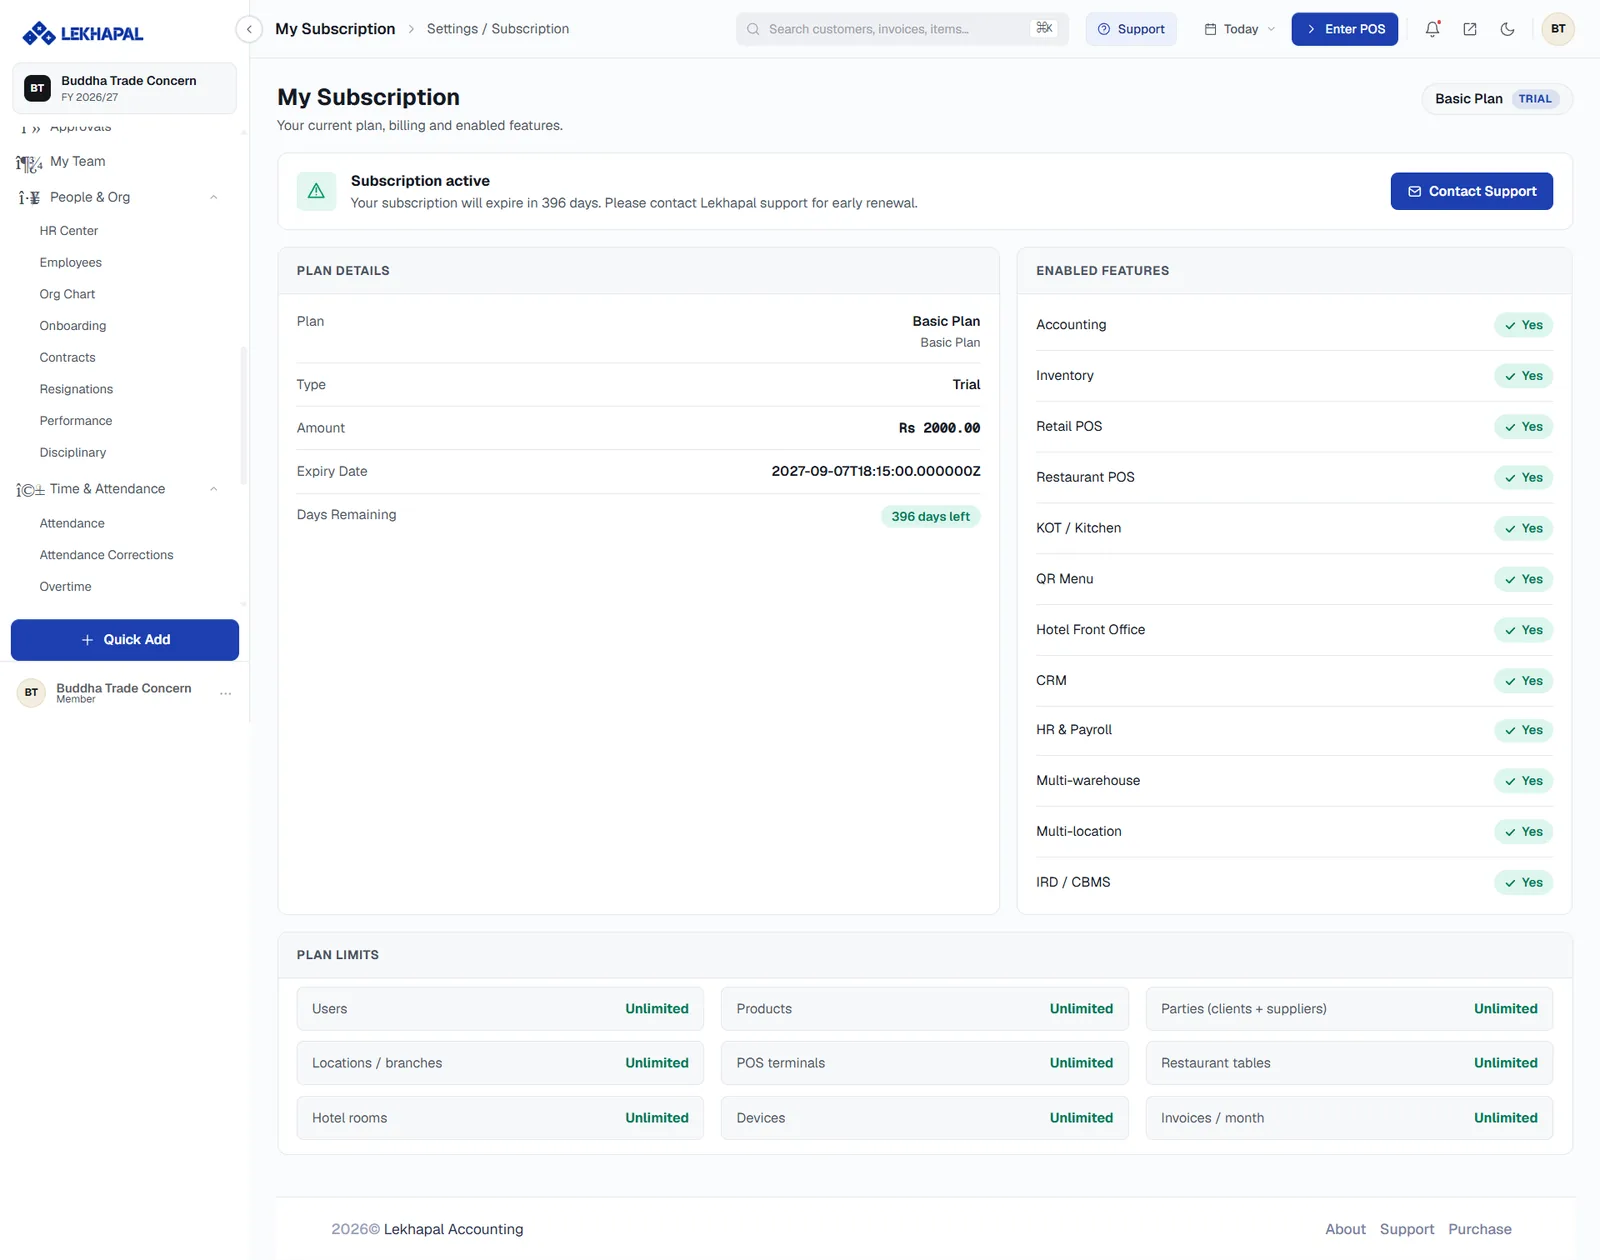Viewport: 1600px width, 1260px height.
Task: Click the Restaurant tables limit card
Action: [x=1349, y=1063]
